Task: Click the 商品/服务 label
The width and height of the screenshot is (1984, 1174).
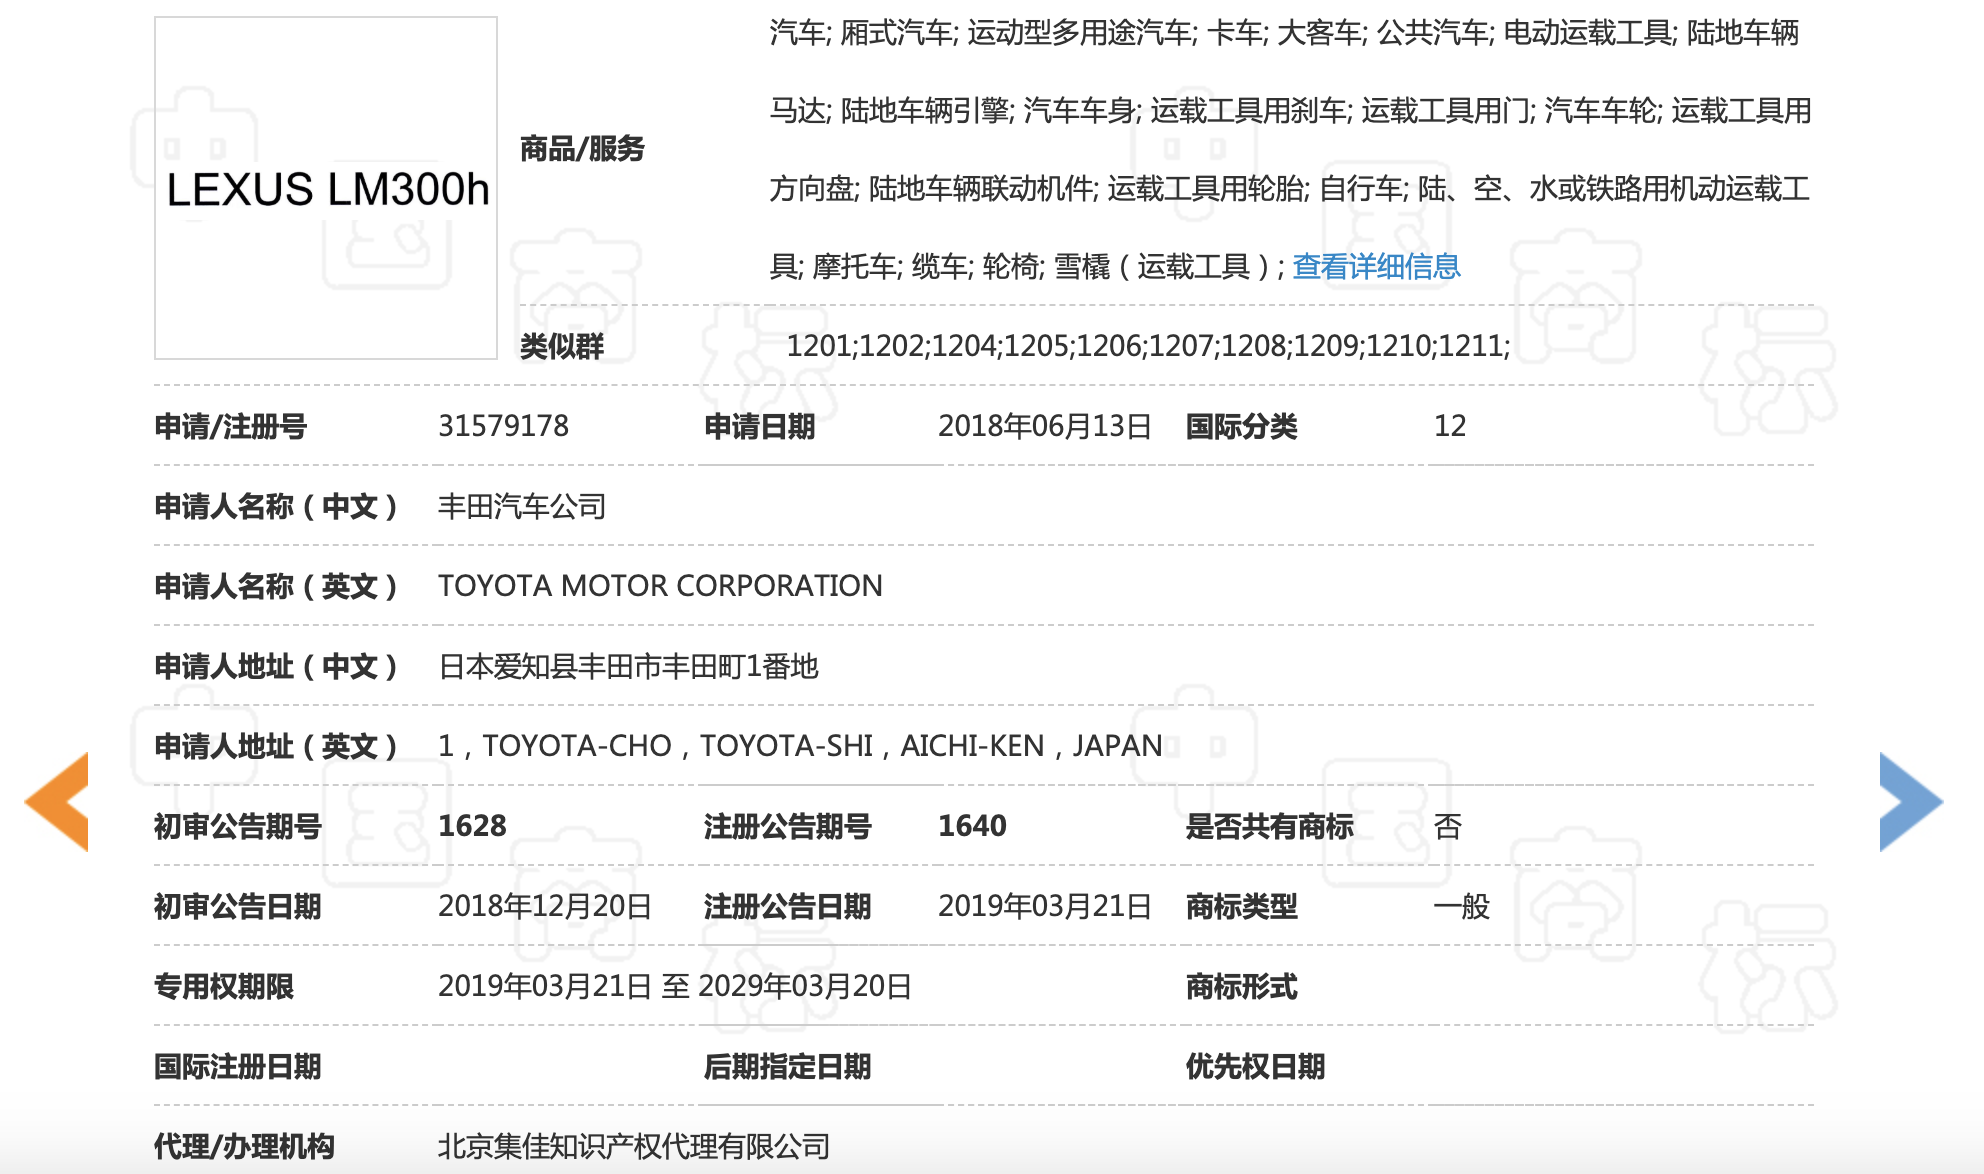Action: pyautogui.click(x=582, y=149)
